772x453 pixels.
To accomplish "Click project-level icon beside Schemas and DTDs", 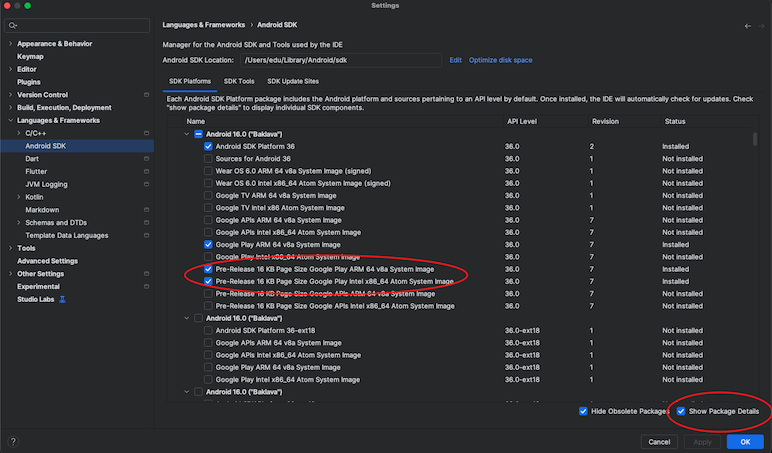I will click(146, 223).
